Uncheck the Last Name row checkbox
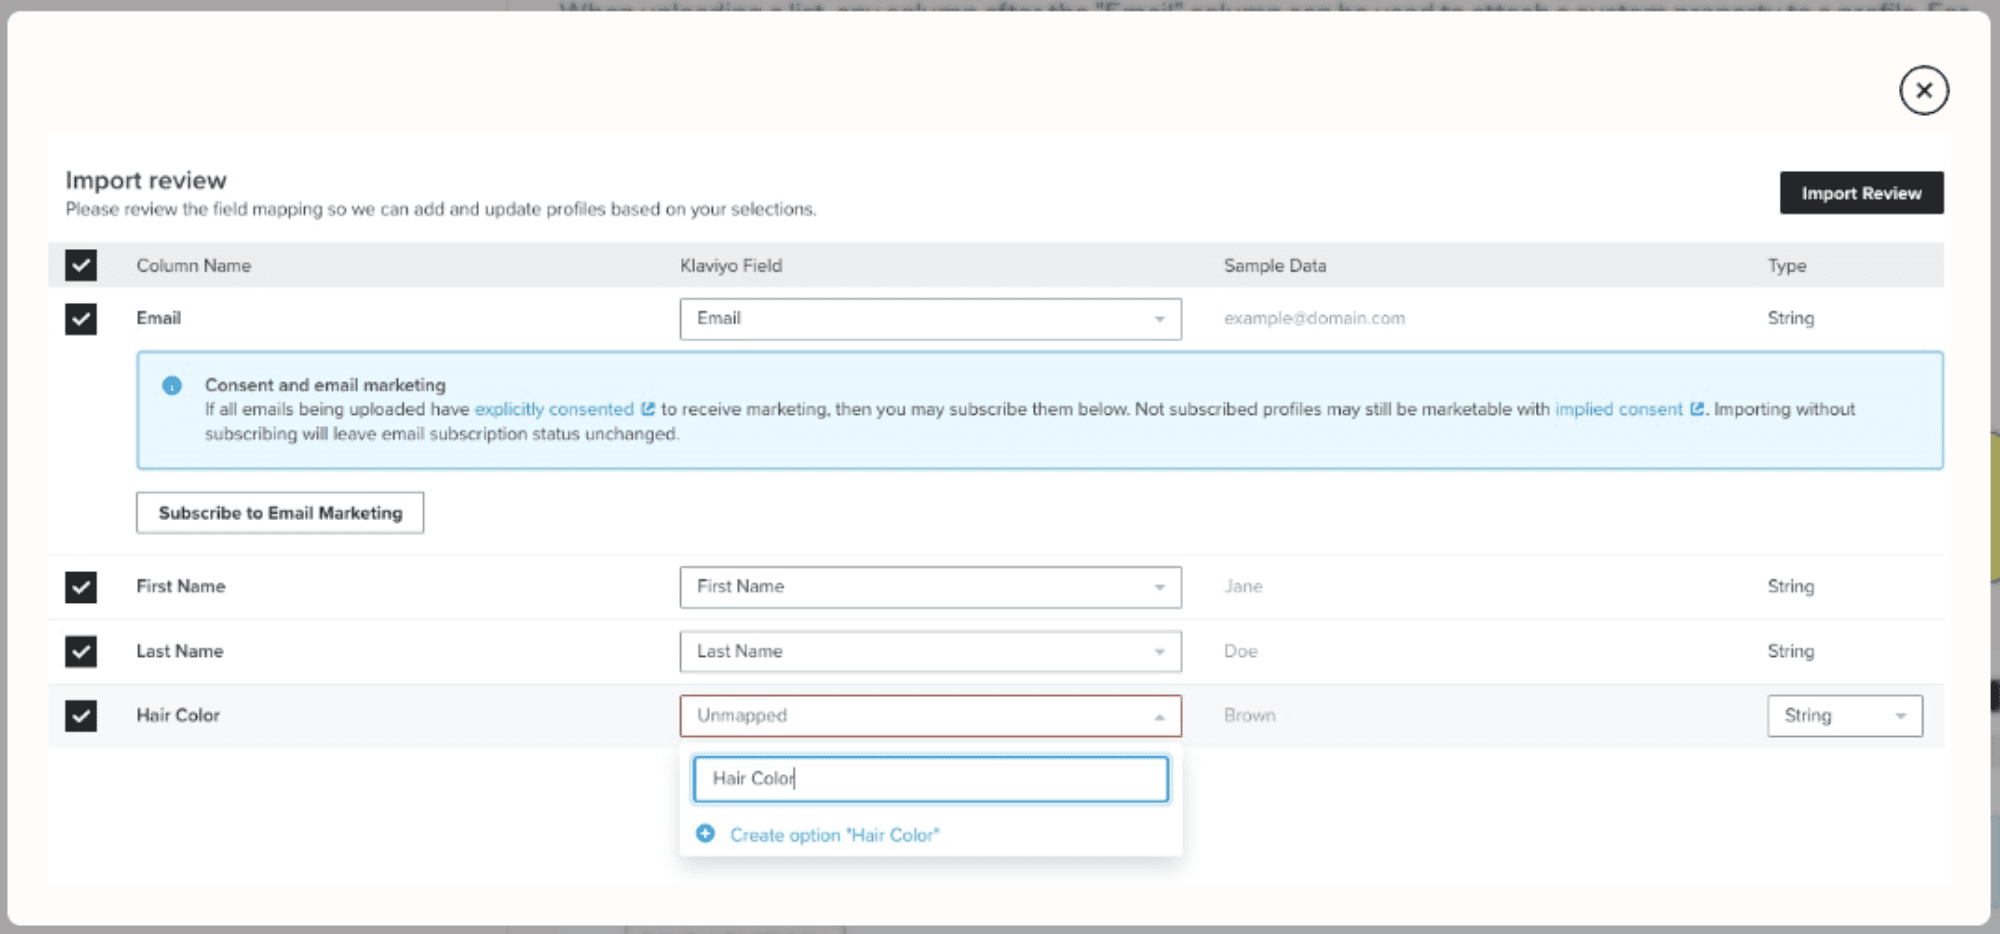This screenshot has width=2000, height=934. pos(81,651)
